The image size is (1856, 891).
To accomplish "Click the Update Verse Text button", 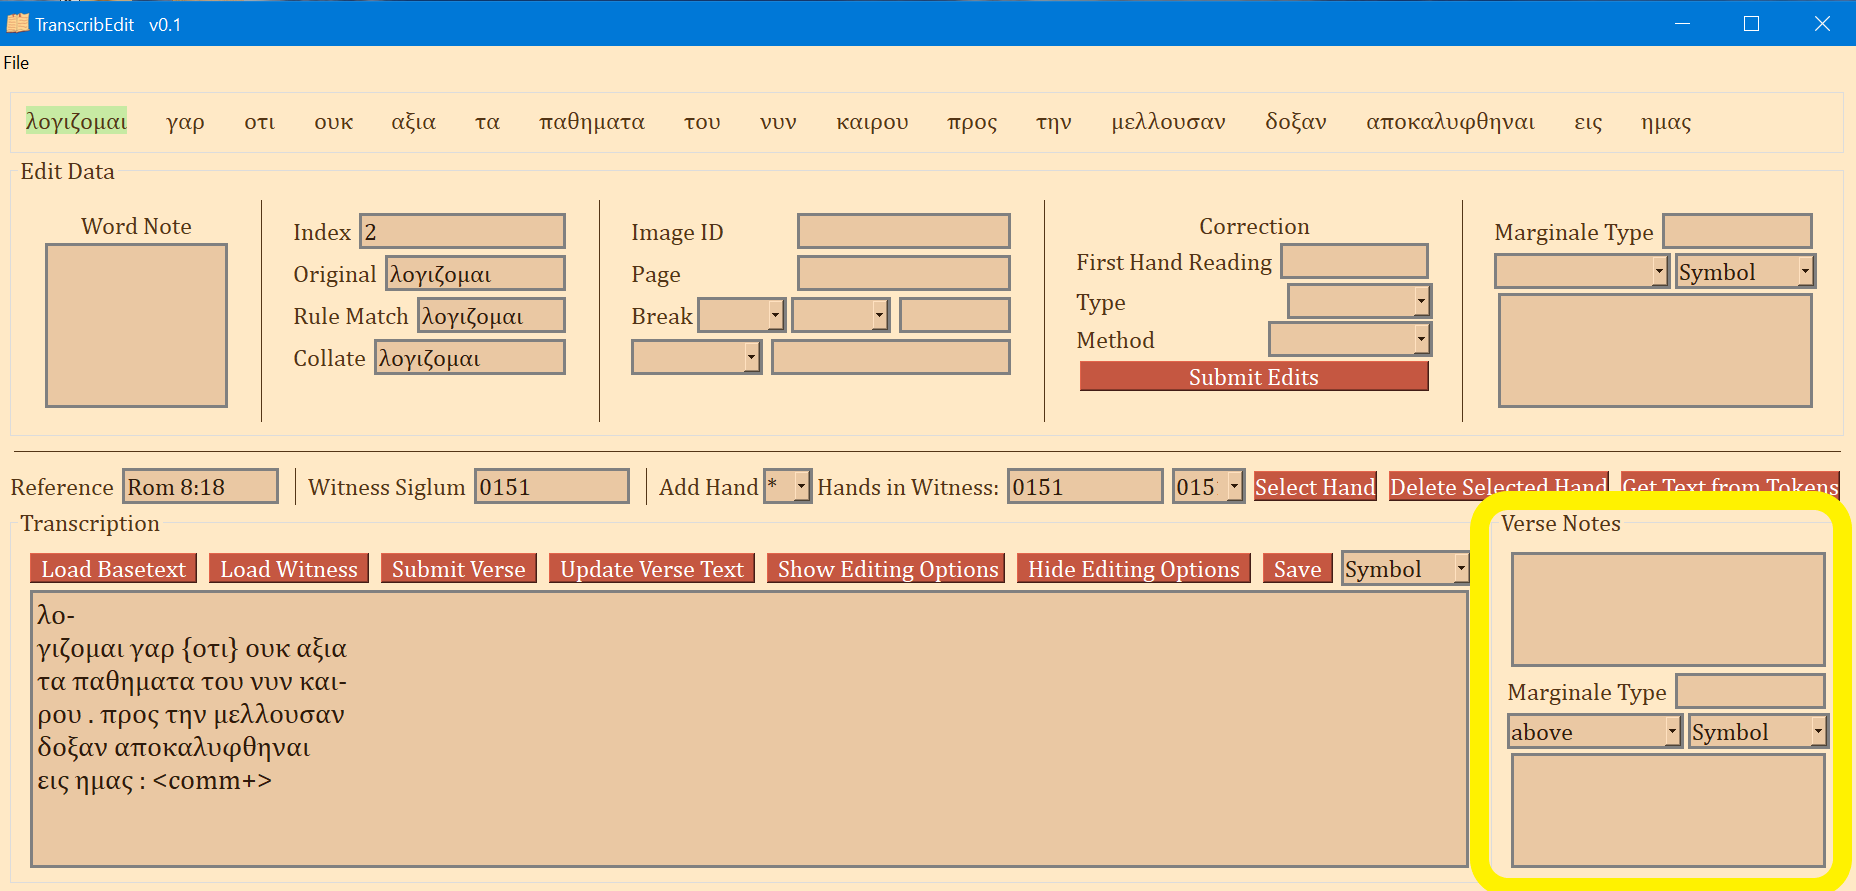I will click(x=651, y=568).
